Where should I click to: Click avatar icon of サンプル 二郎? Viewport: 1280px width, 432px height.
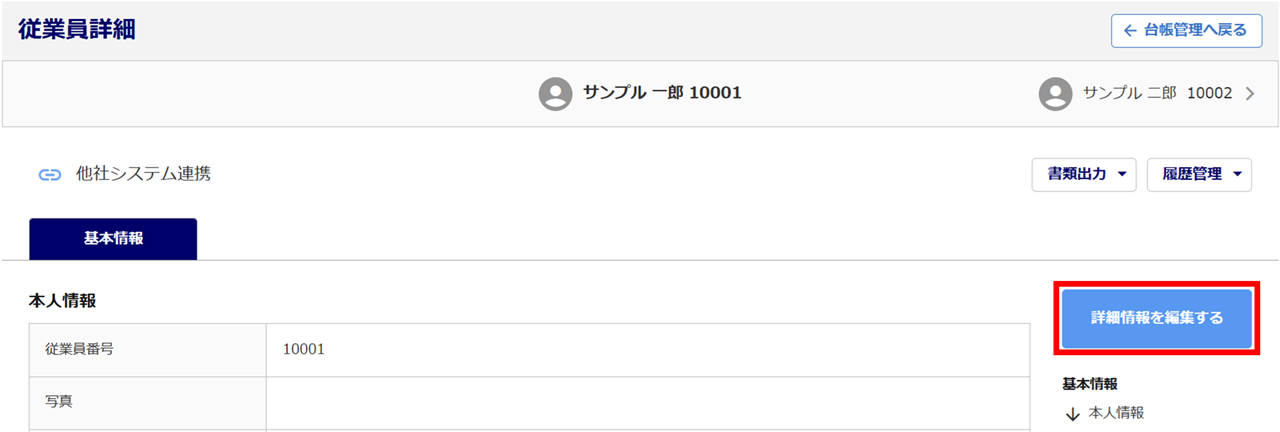click(1055, 94)
